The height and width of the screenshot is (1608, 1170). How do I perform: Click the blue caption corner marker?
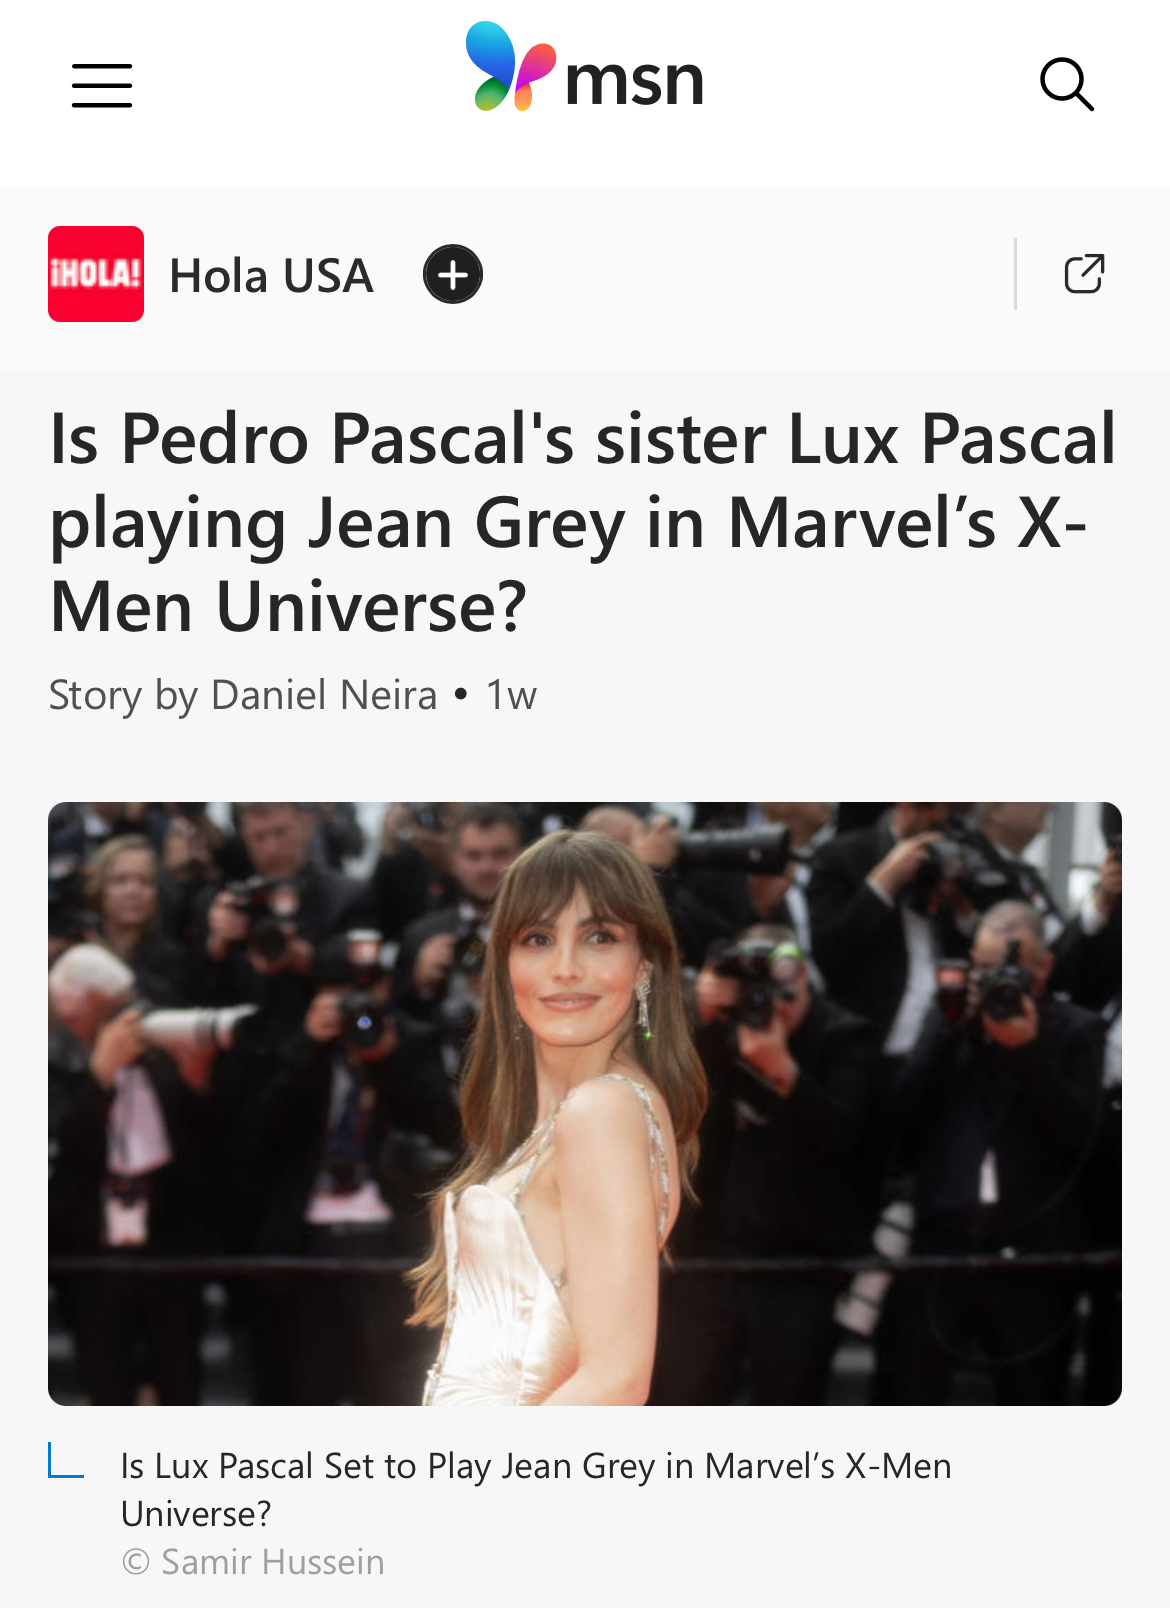66,1460
